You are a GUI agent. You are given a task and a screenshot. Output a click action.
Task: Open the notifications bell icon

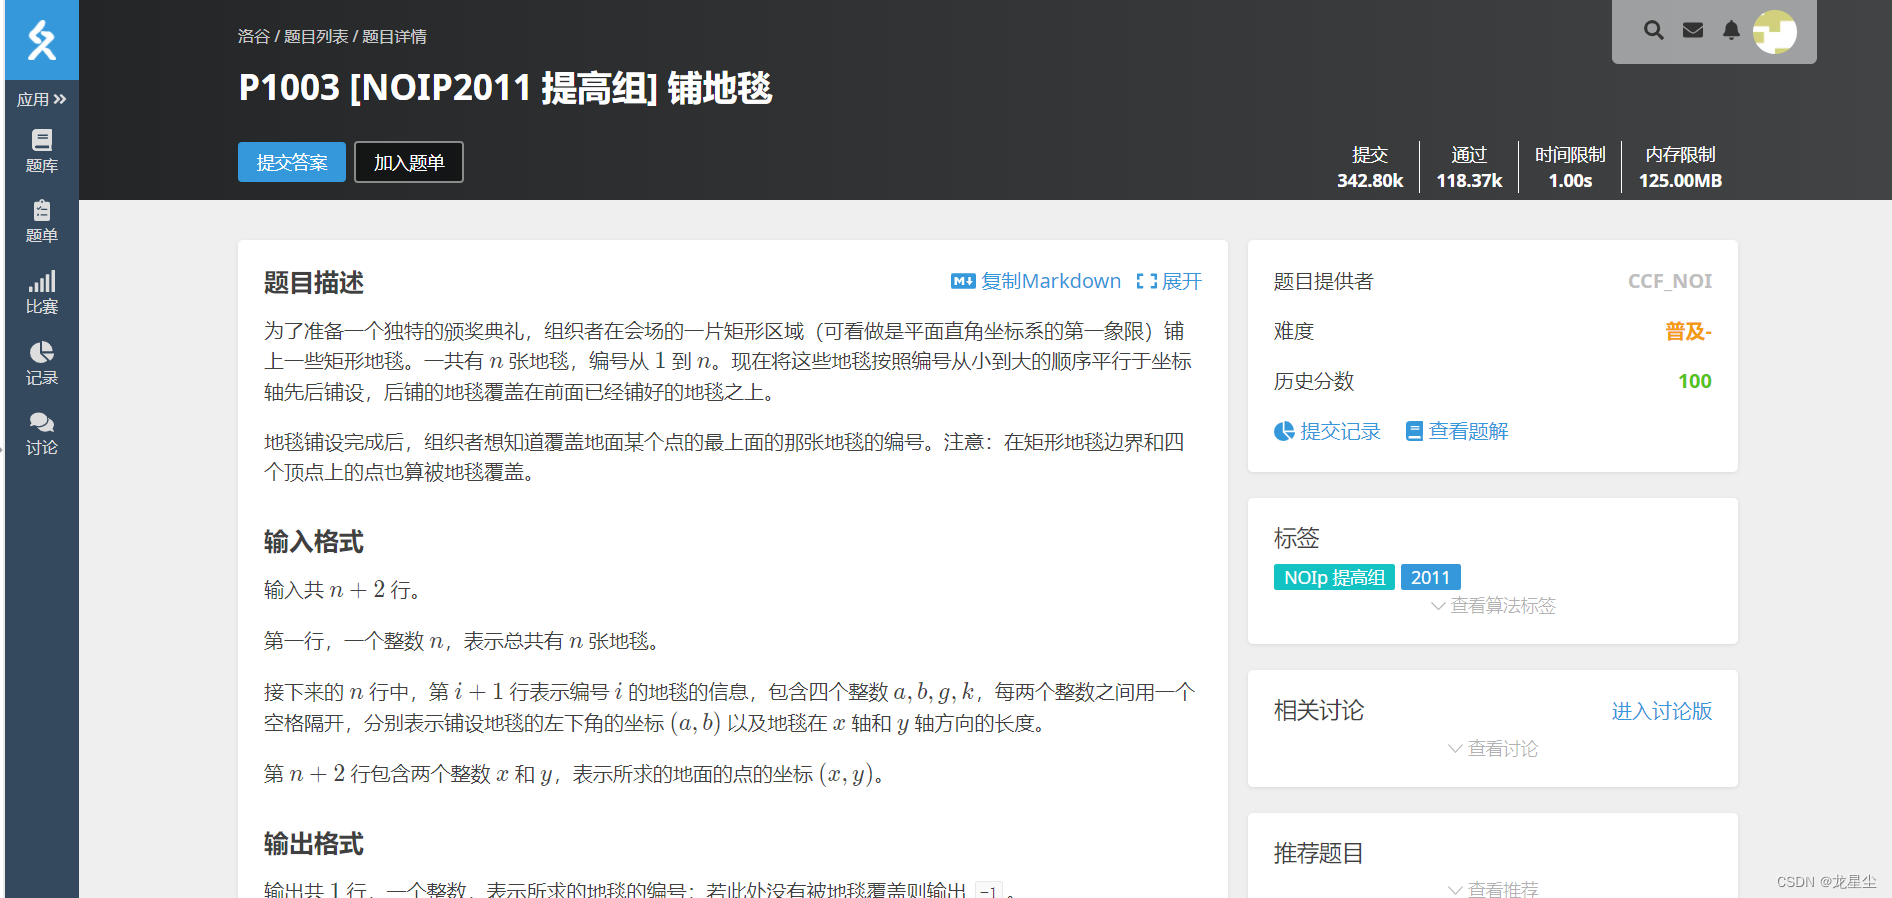click(x=1731, y=31)
